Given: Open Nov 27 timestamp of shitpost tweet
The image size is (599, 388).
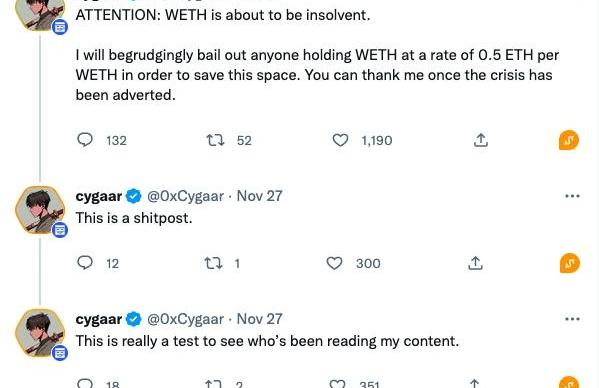Looking at the screenshot, I should coord(259,196).
